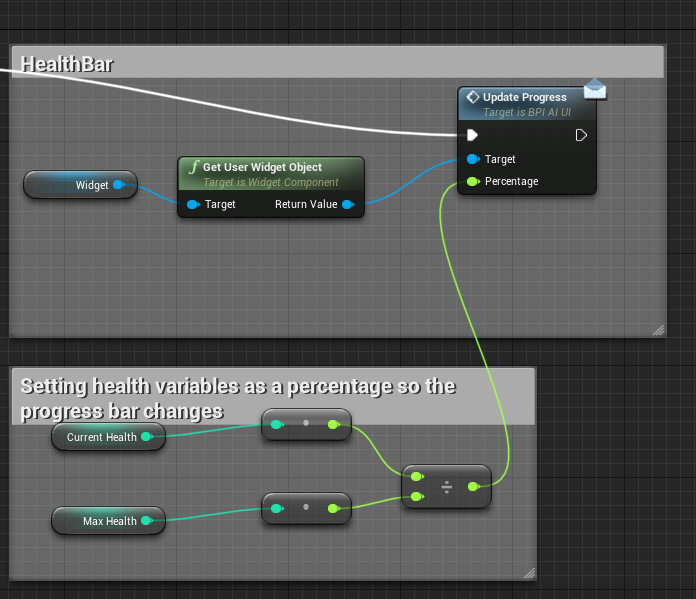
Task: Select the Max Health variable node
Action: pyautogui.click(x=100, y=520)
